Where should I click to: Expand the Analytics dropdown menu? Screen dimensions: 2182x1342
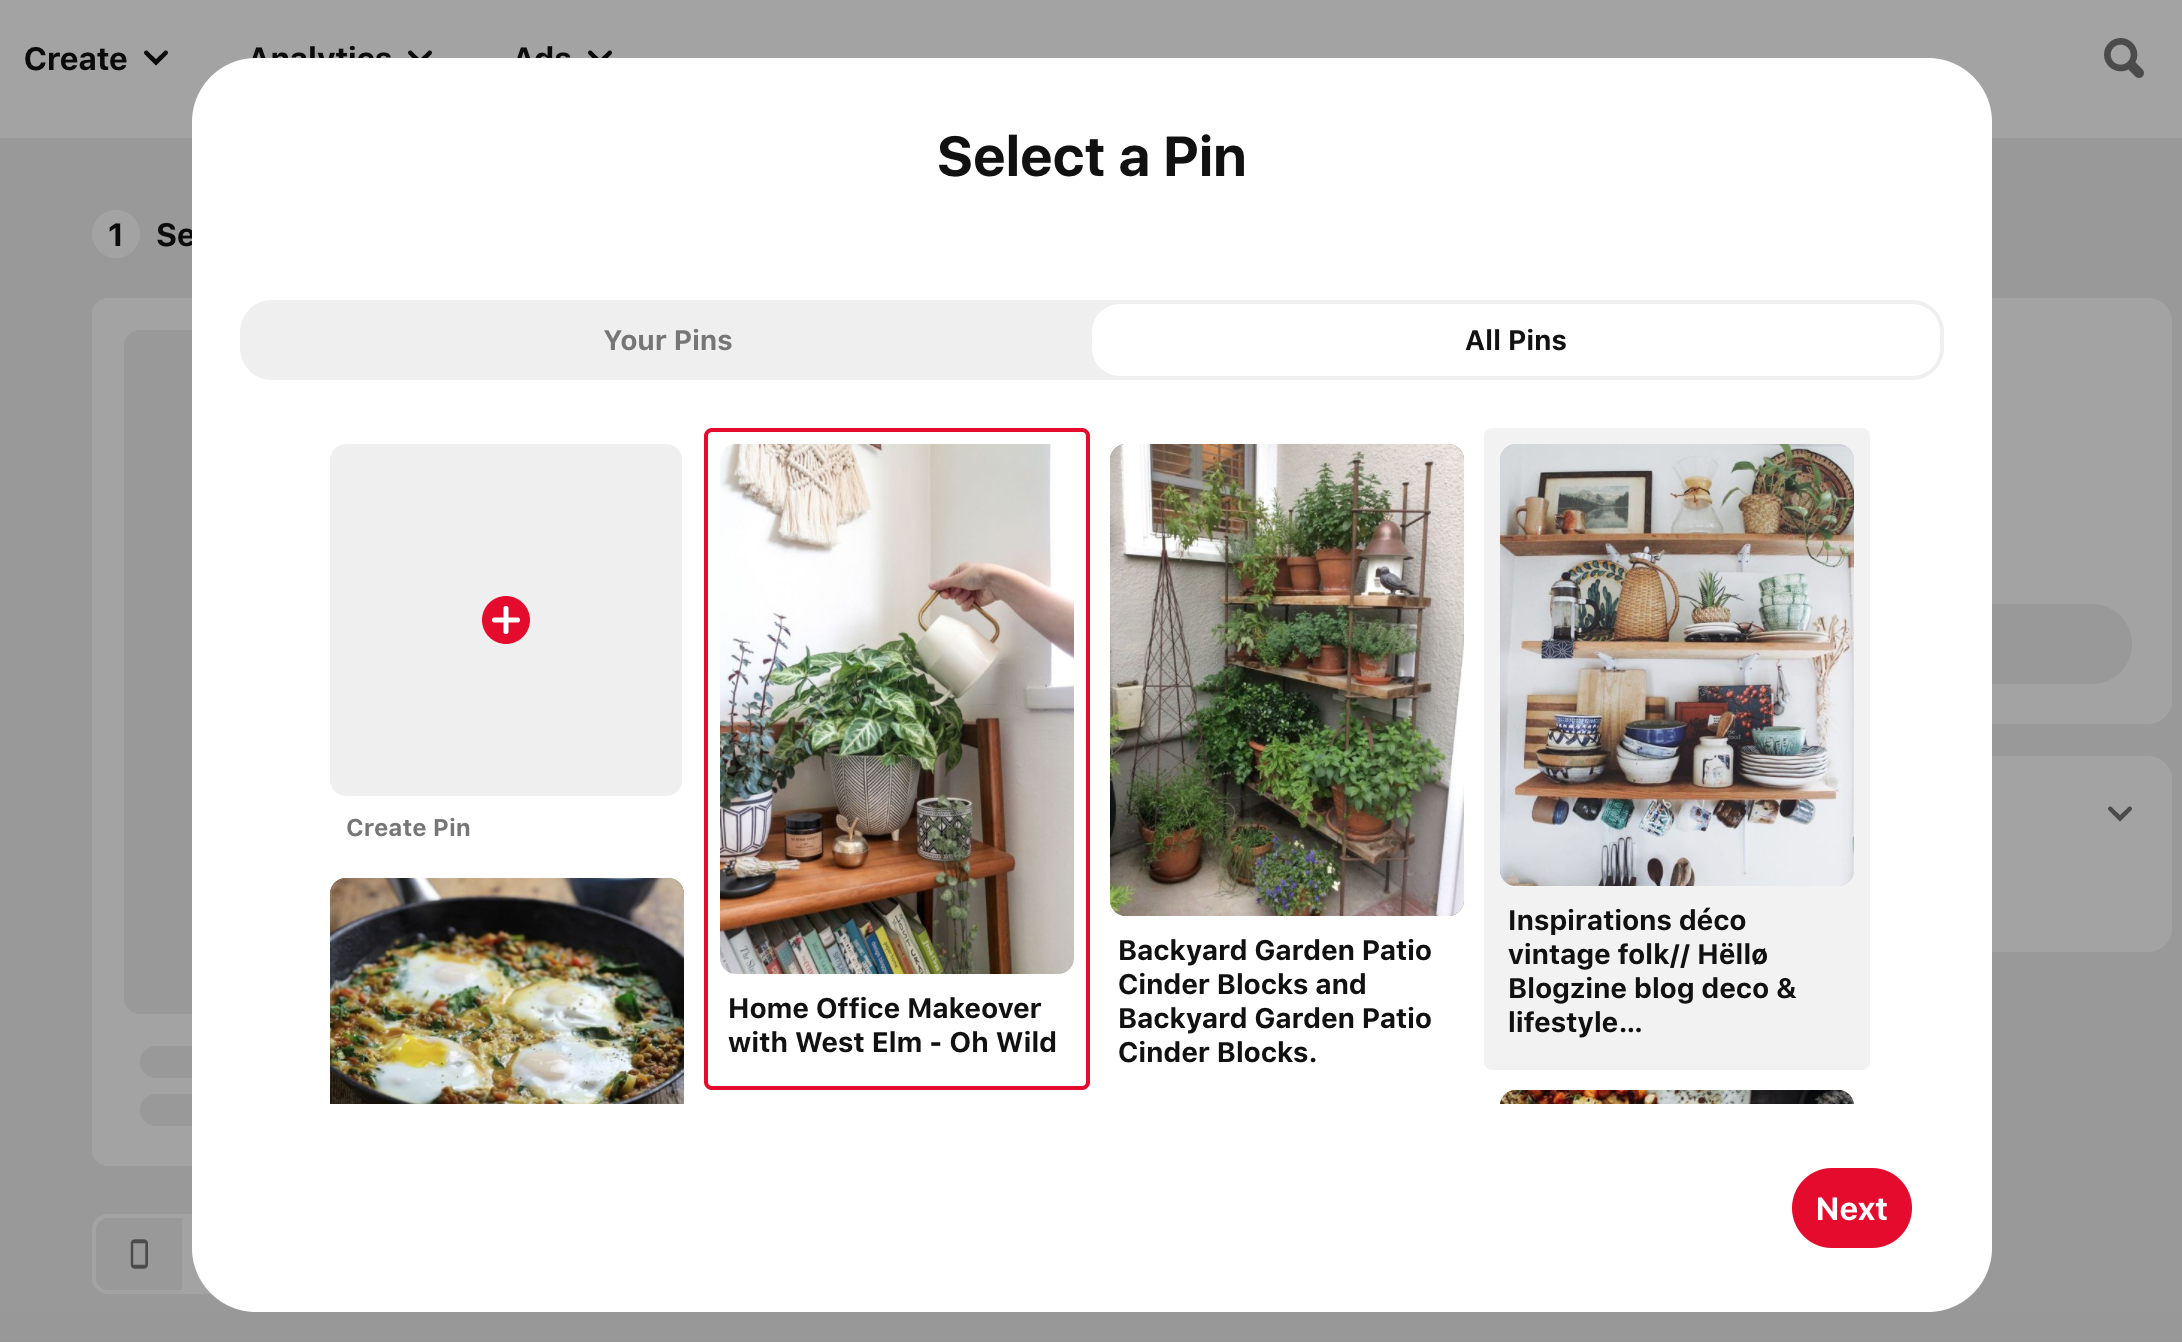tap(341, 52)
